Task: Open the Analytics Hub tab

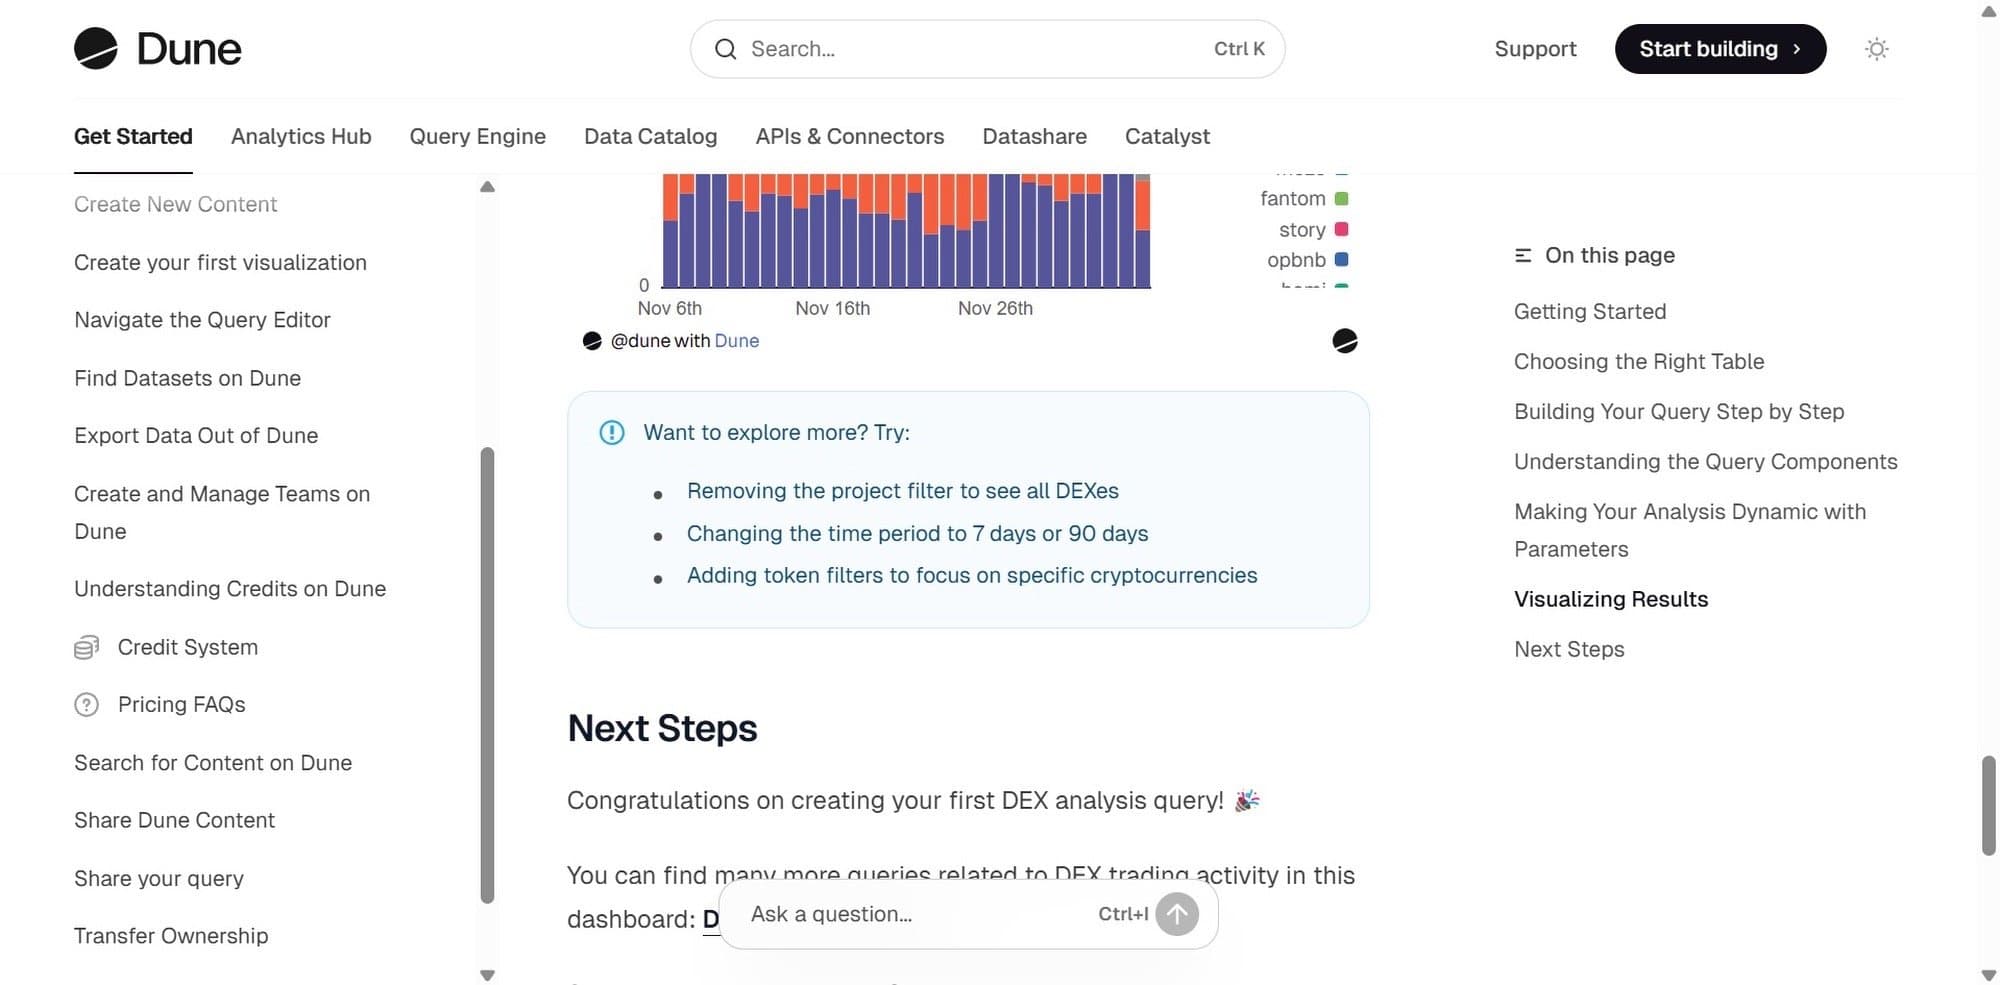Action: point(301,136)
